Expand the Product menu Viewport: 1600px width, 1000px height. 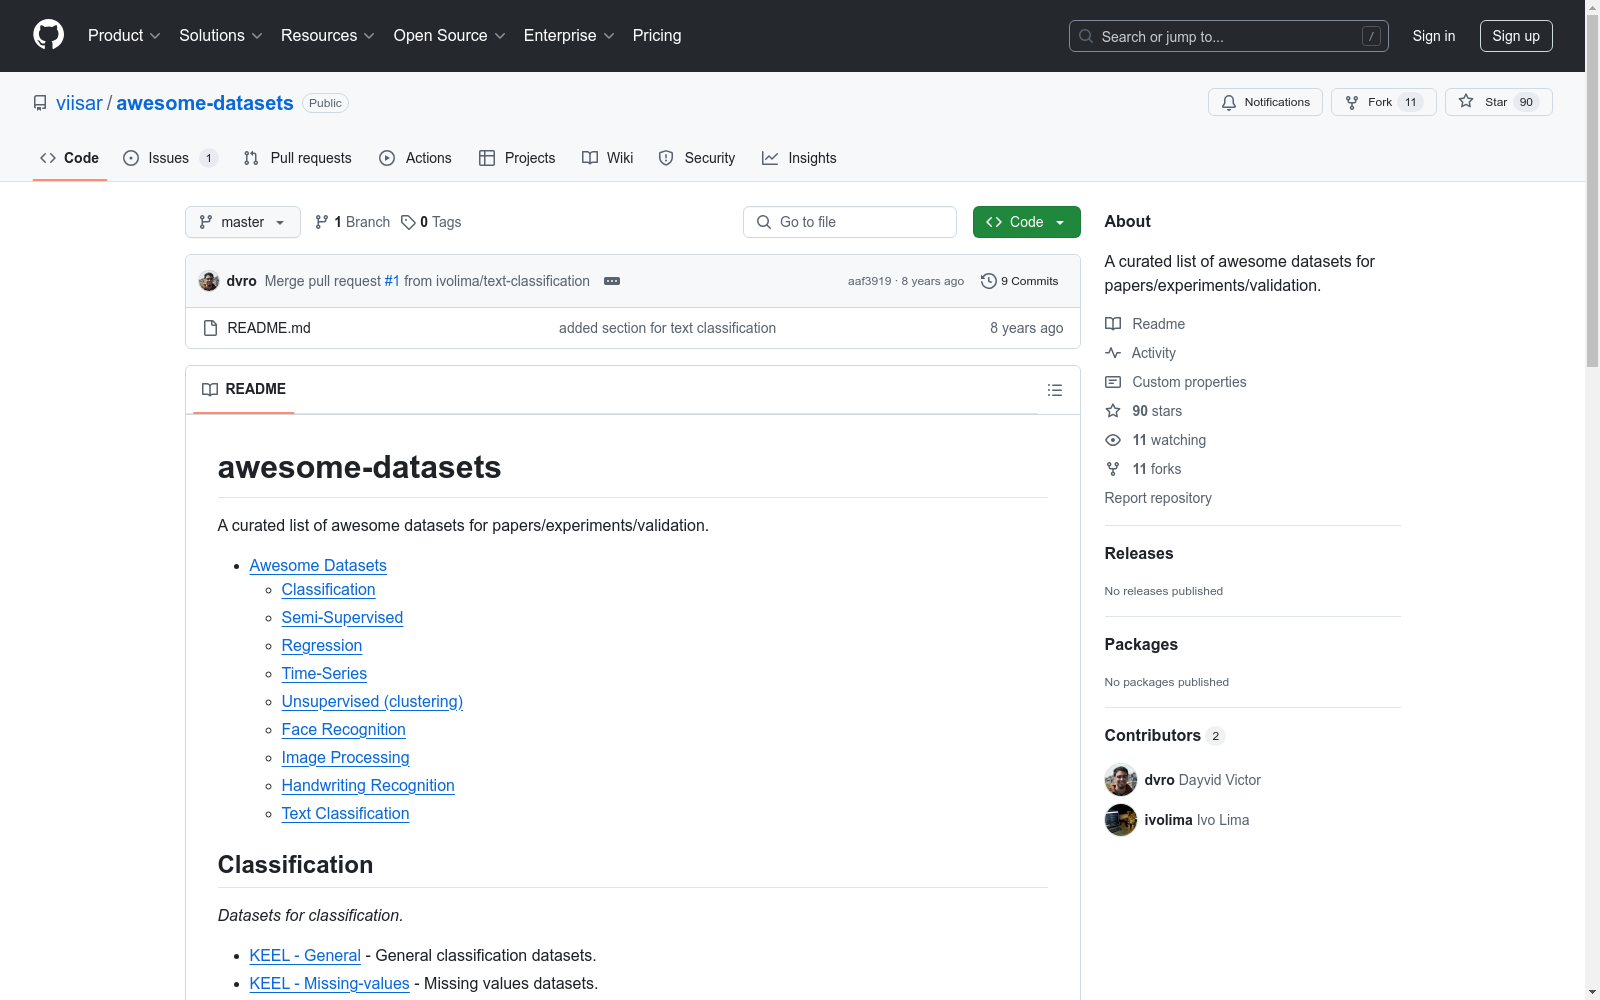pos(124,36)
